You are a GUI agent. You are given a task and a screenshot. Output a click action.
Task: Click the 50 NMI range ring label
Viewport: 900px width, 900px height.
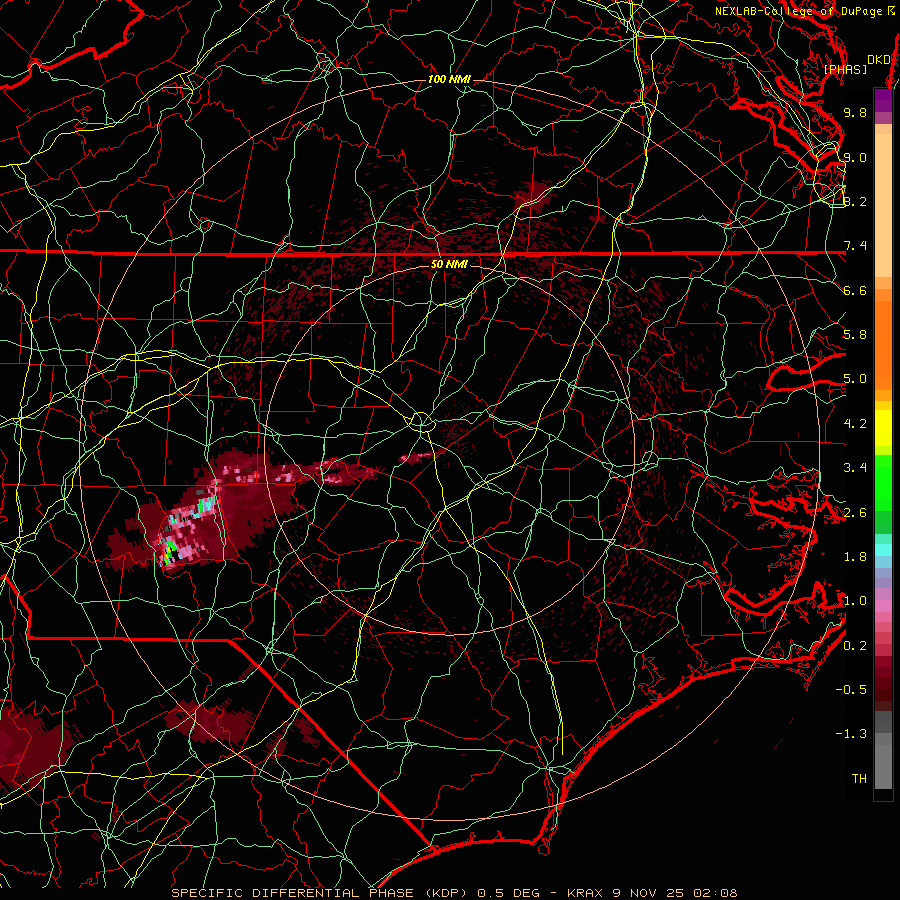coord(449,264)
